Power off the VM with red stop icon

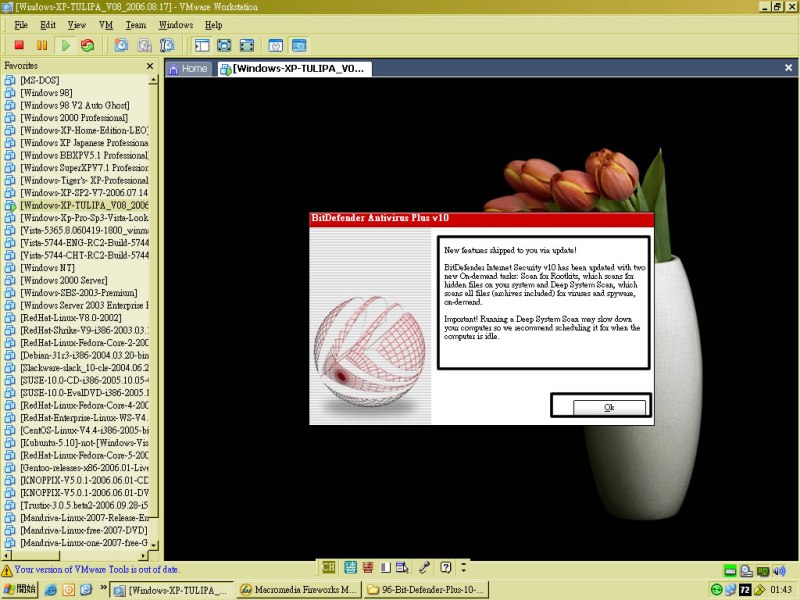[19, 45]
